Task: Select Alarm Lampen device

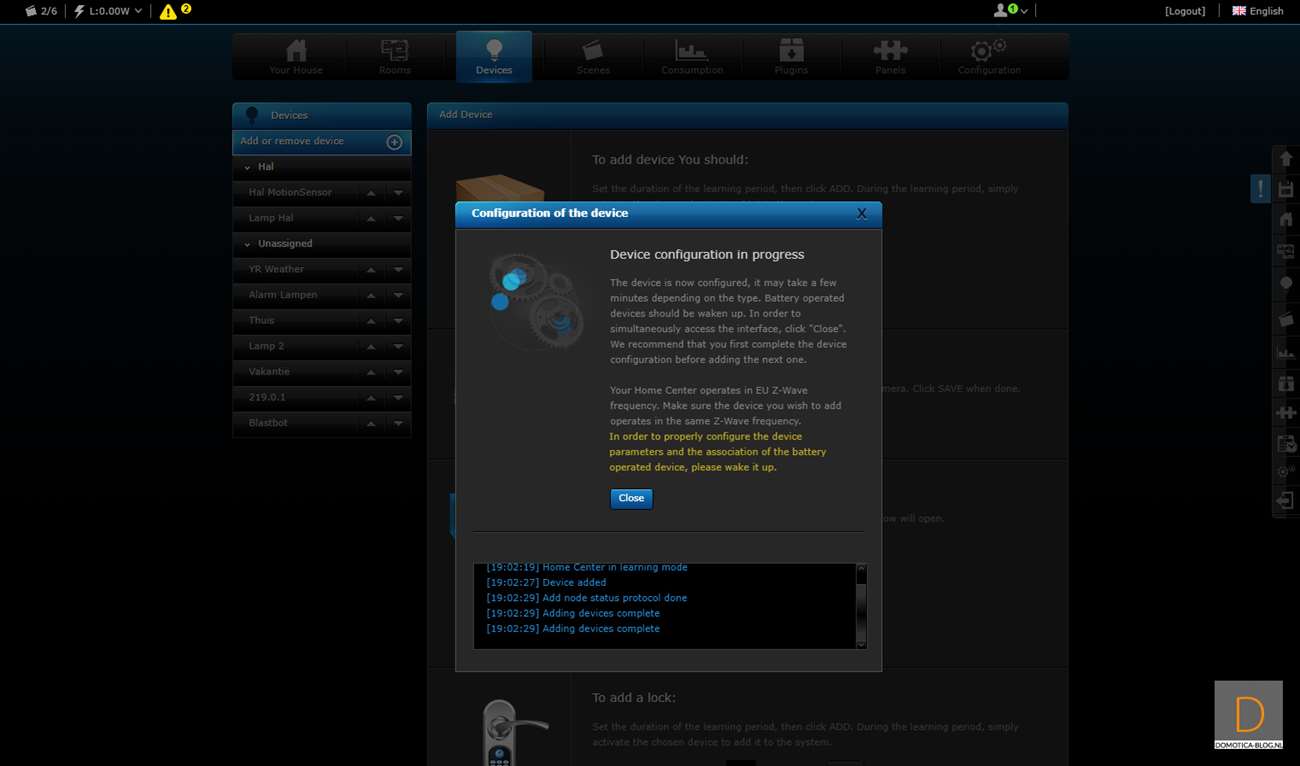Action: pos(283,295)
